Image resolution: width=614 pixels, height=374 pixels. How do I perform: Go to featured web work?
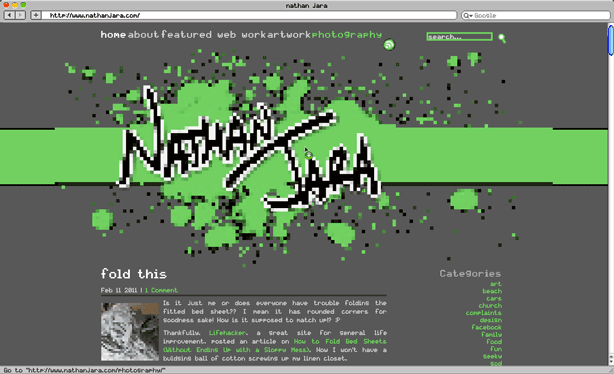213,35
